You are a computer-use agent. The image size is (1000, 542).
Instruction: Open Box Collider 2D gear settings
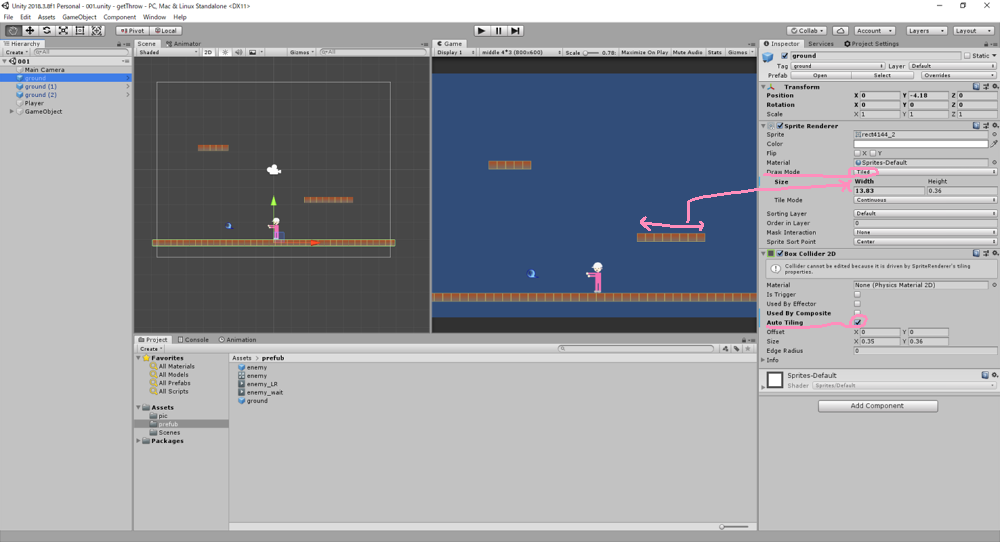pyautogui.click(x=994, y=253)
